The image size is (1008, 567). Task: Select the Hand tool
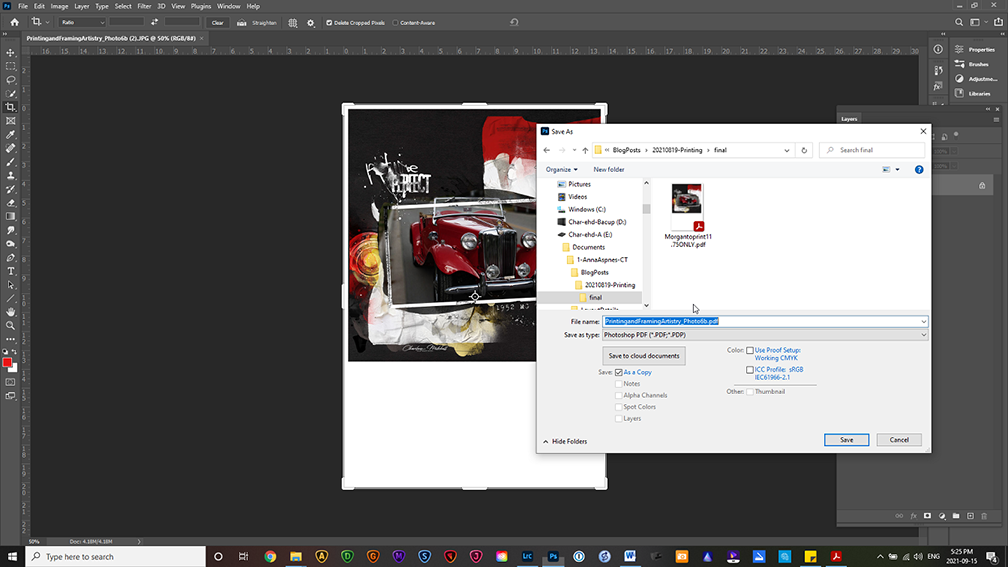click(10, 312)
